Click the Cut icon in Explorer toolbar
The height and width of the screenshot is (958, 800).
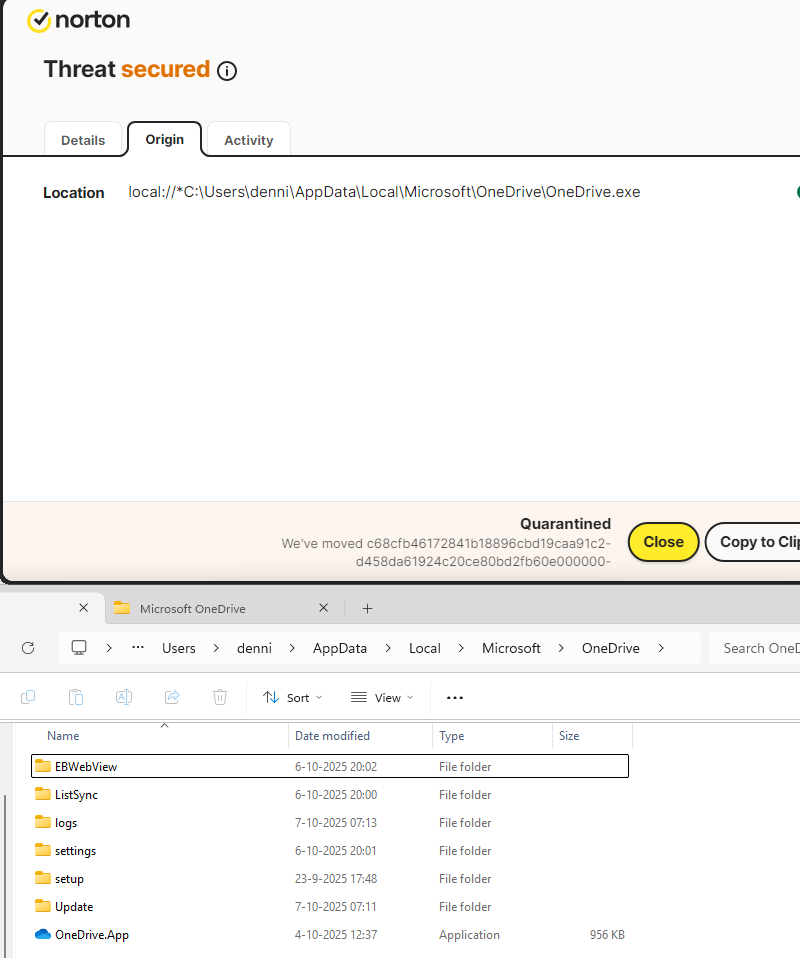coord(28,697)
